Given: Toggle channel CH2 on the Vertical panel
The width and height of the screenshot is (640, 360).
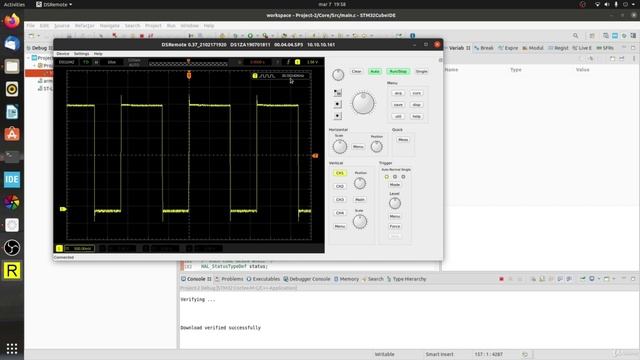Looking at the screenshot, I should point(340,186).
